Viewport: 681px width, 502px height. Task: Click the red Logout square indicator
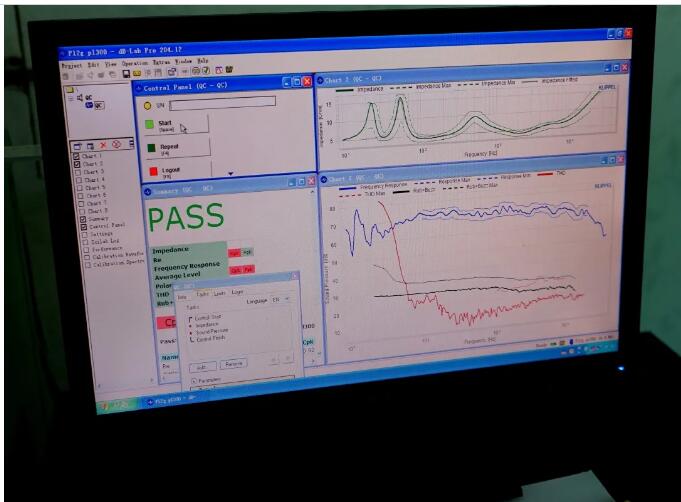click(153, 172)
